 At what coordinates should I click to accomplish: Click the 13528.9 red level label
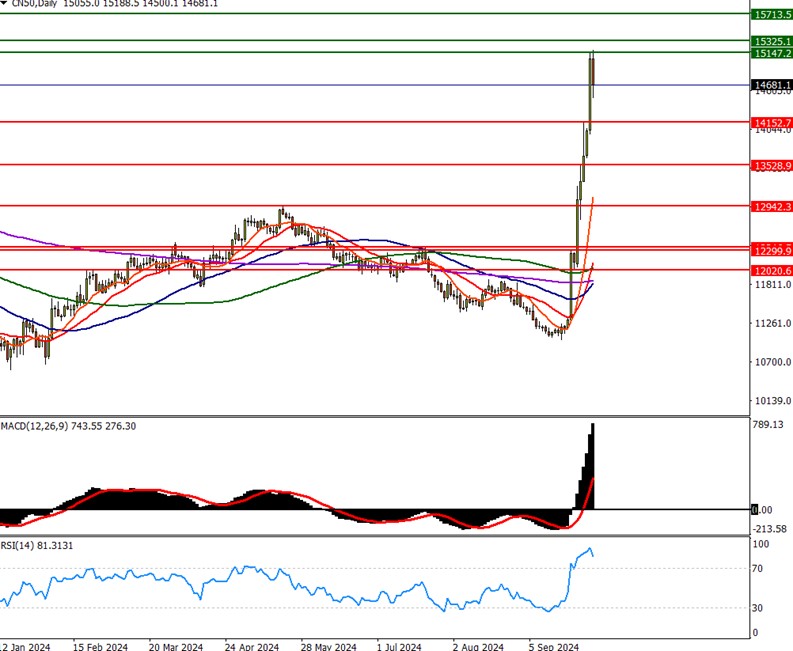coord(770,165)
